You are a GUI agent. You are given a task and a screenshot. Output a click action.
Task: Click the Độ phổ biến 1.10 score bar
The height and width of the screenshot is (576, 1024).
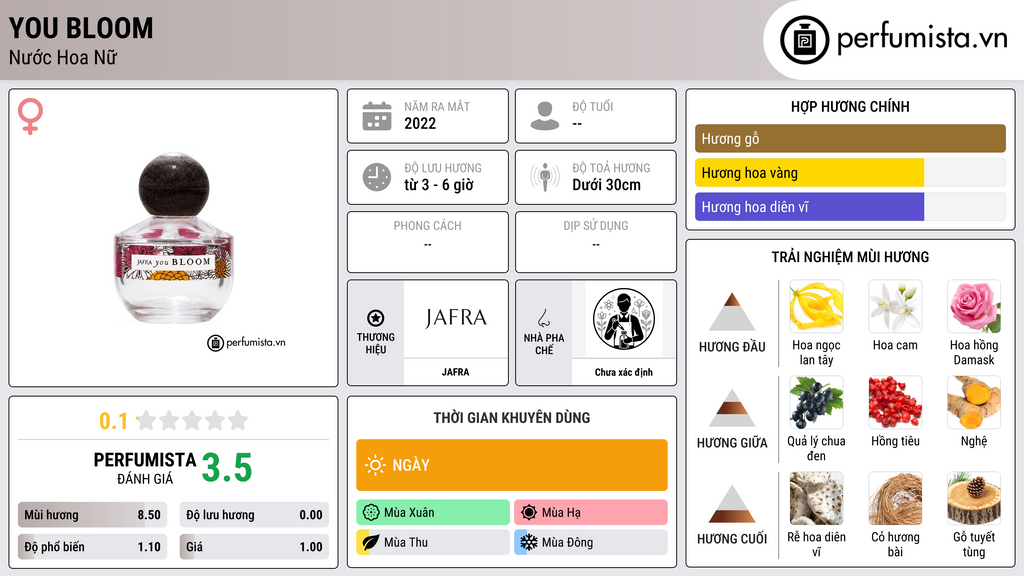coord(92,547)
